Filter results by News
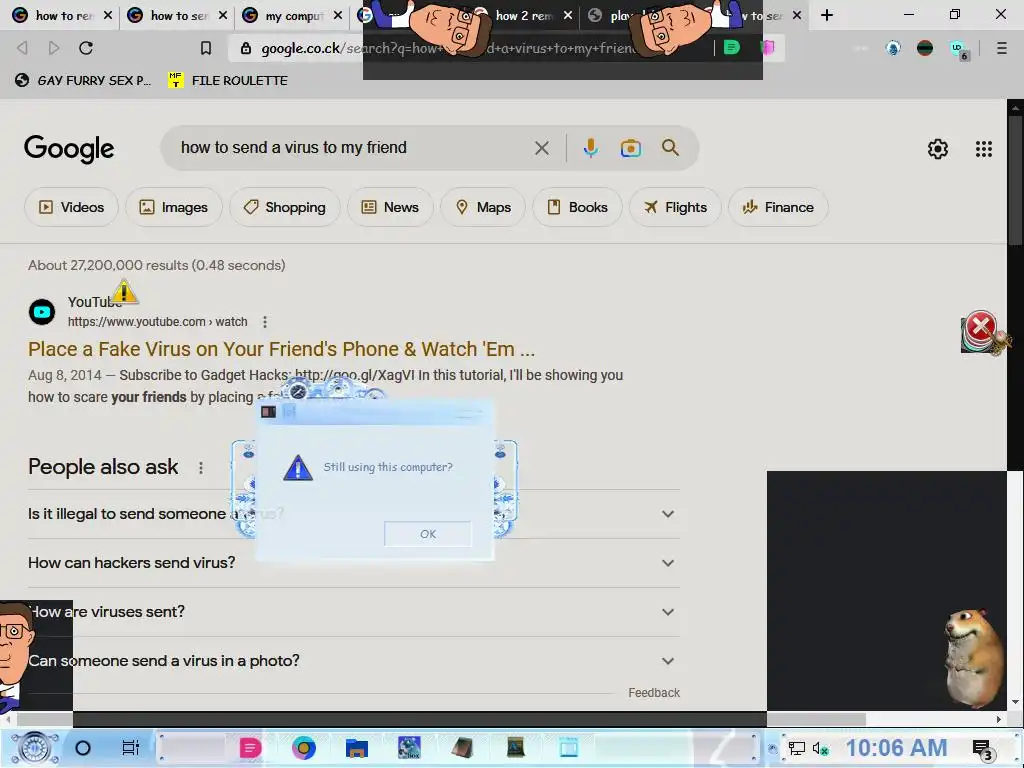The image size is (1024, 768). pyautogui.click(x=390, y=207)
